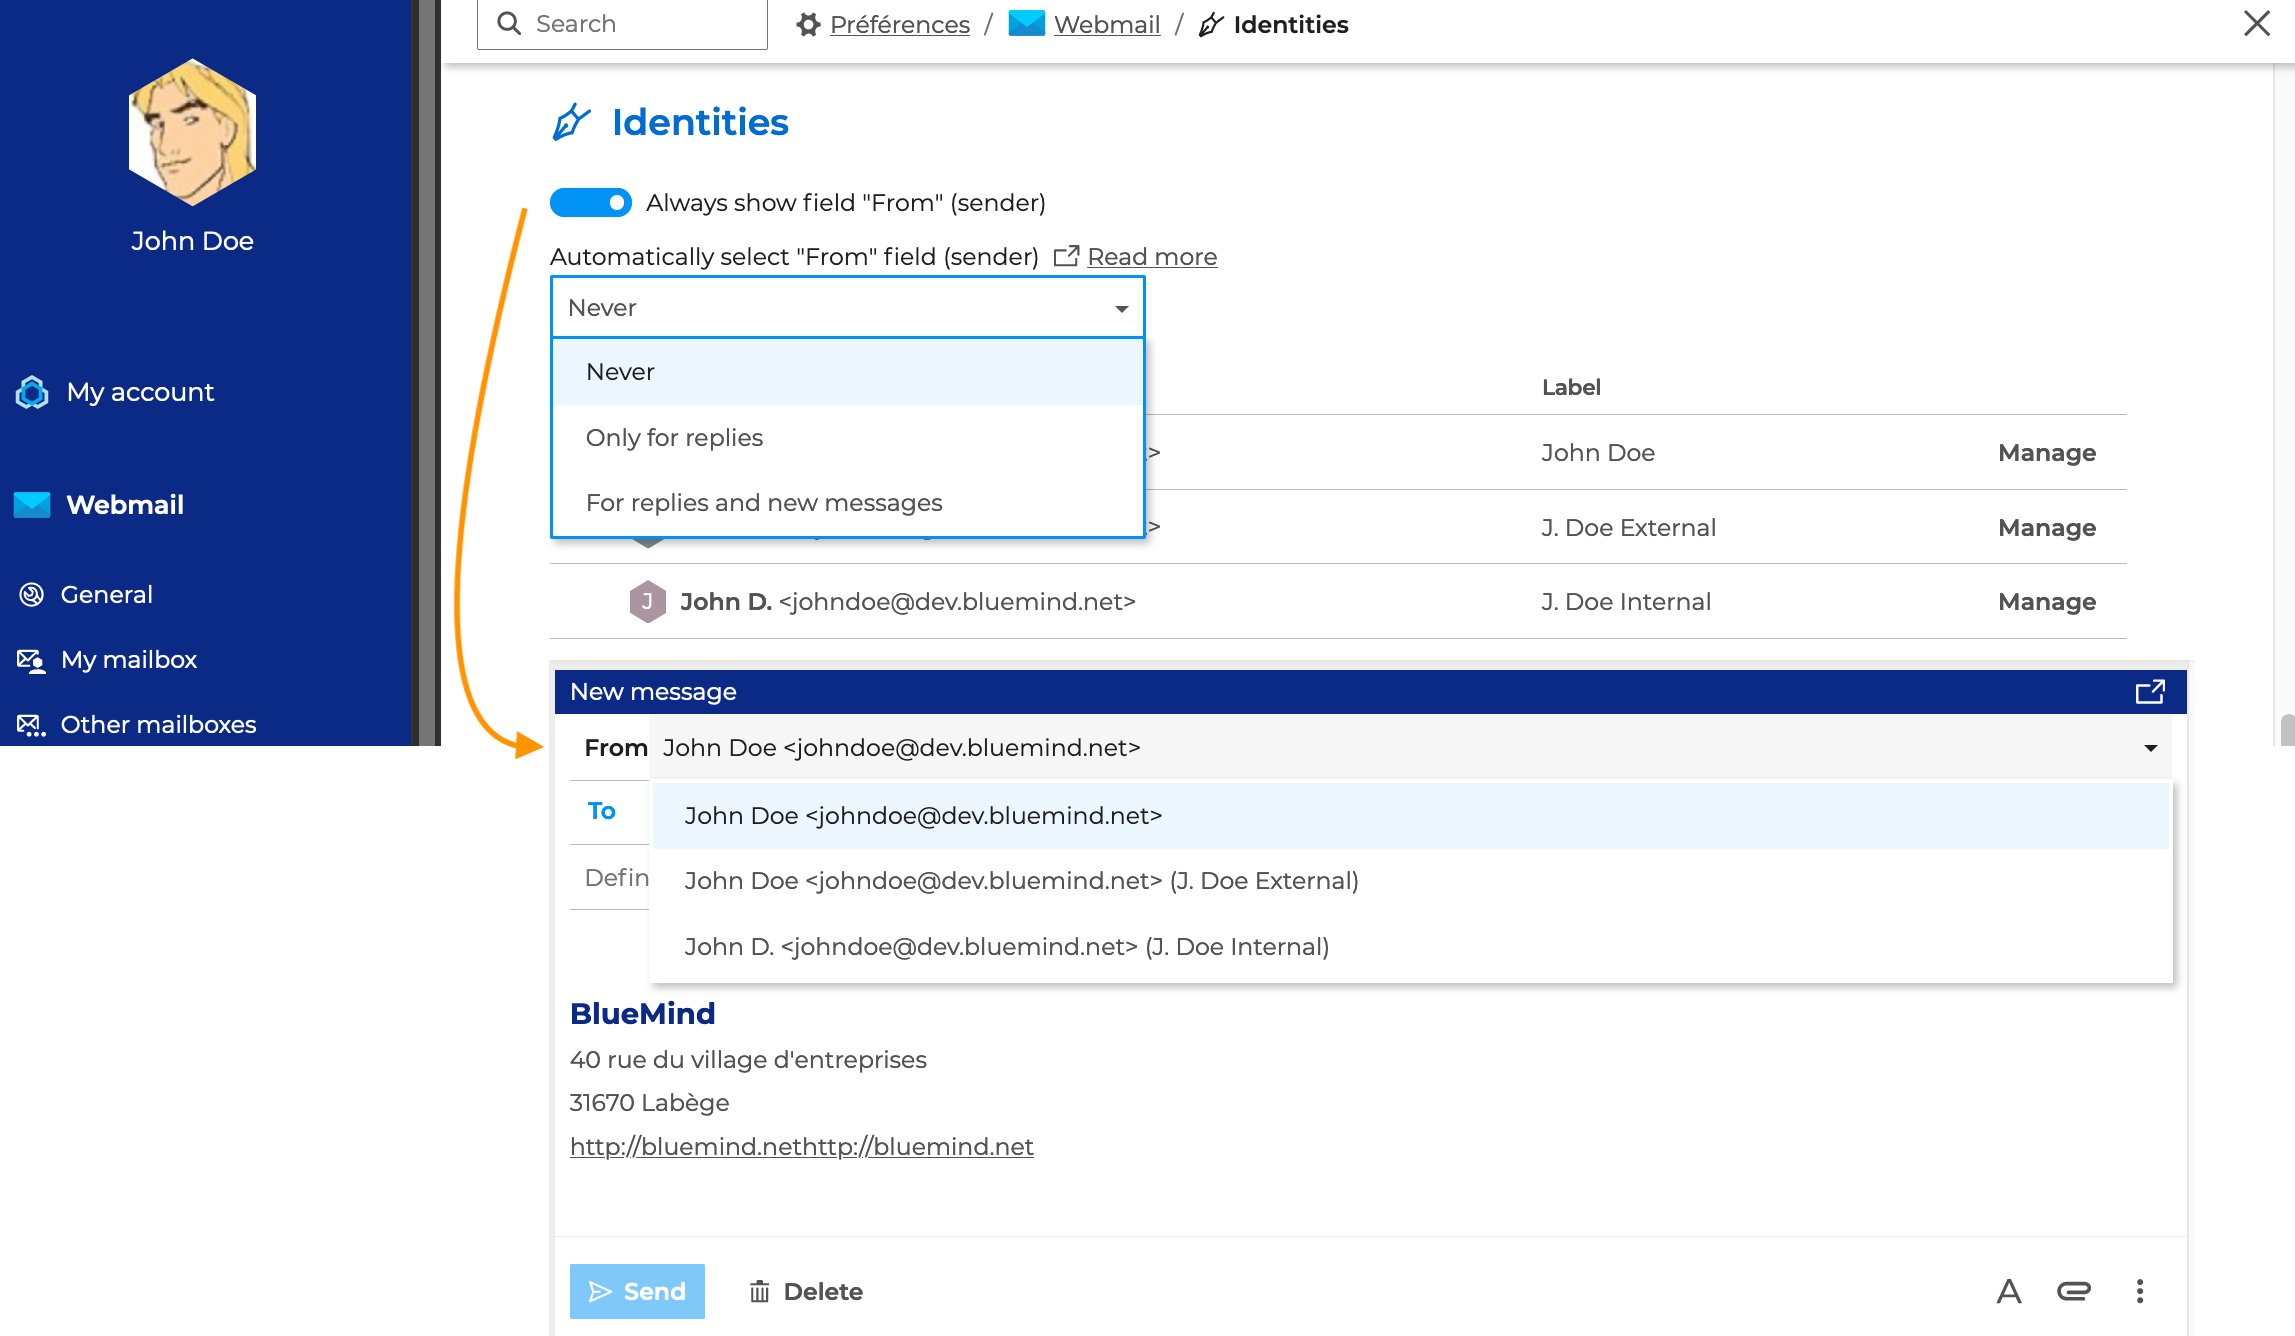Open composer in new window icon
The image size is (2295, 1336).
[2150, 692]
